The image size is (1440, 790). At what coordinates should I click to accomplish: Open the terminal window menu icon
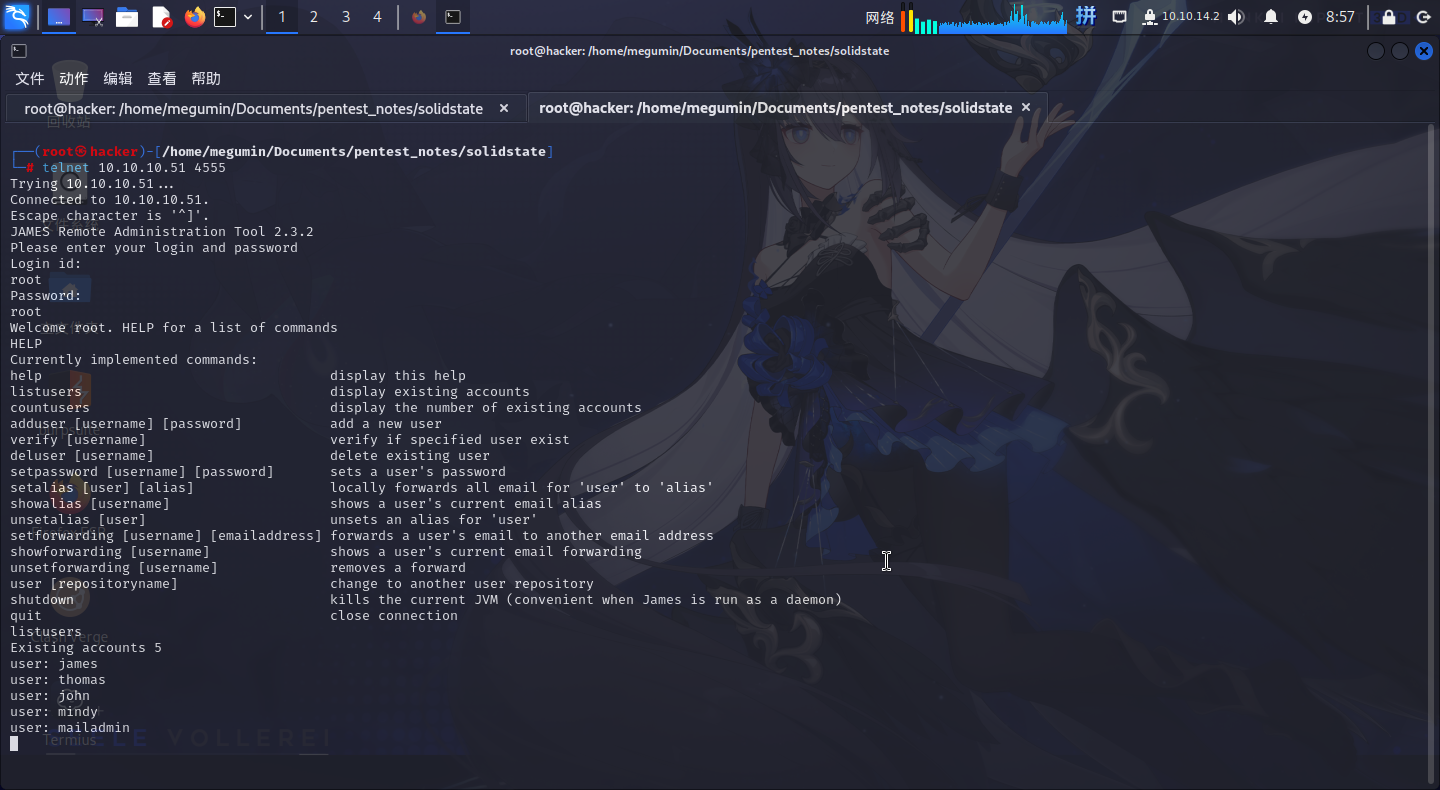pyautogui.click(x=19, y=51)
